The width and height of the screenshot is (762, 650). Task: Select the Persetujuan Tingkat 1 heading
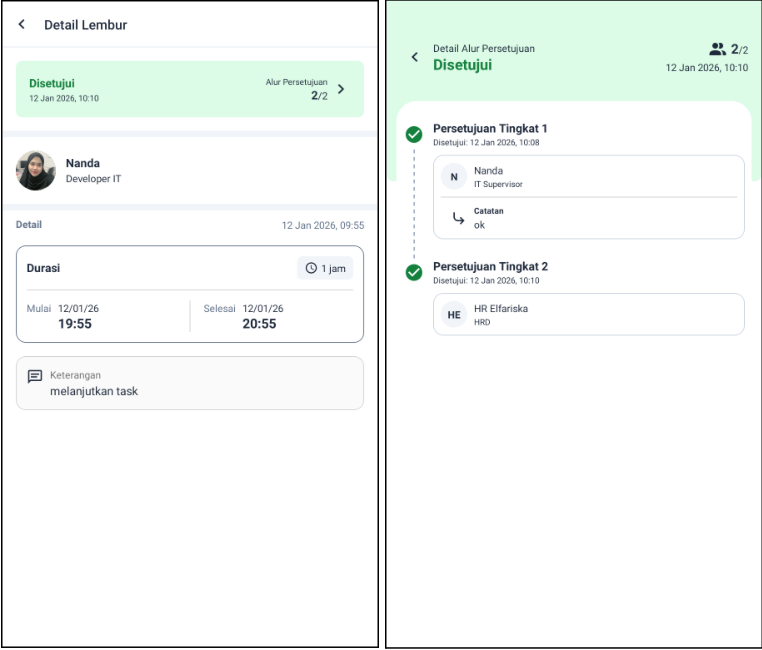[x=490, y=129]
